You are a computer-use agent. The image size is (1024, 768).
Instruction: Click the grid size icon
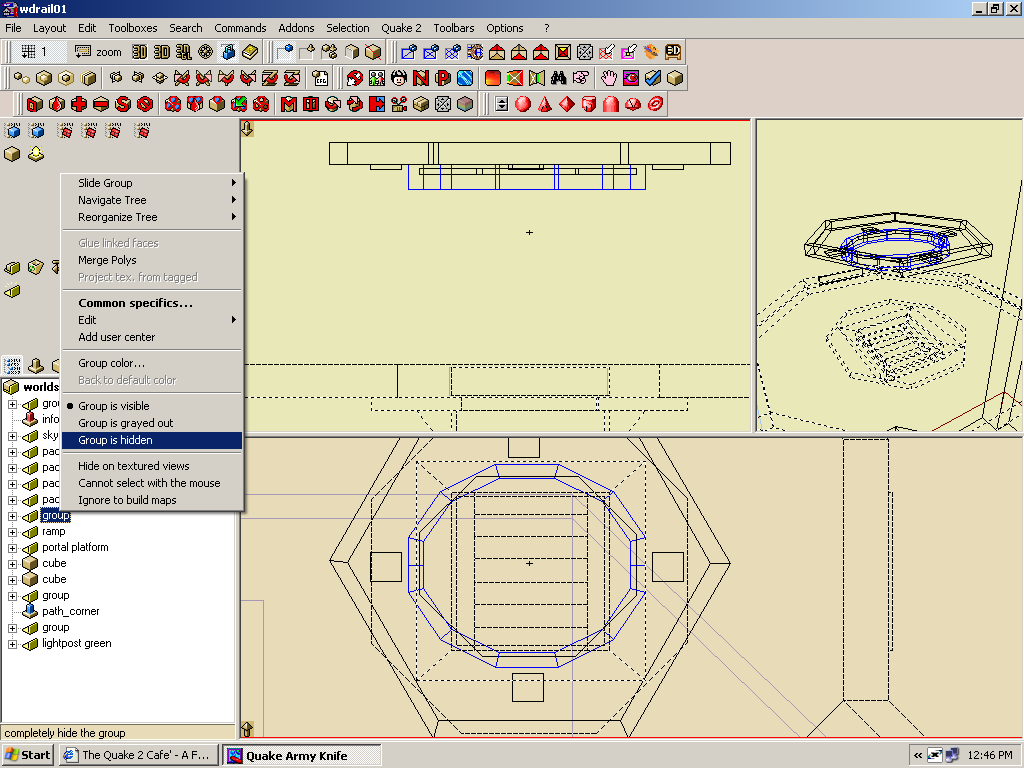29,52
